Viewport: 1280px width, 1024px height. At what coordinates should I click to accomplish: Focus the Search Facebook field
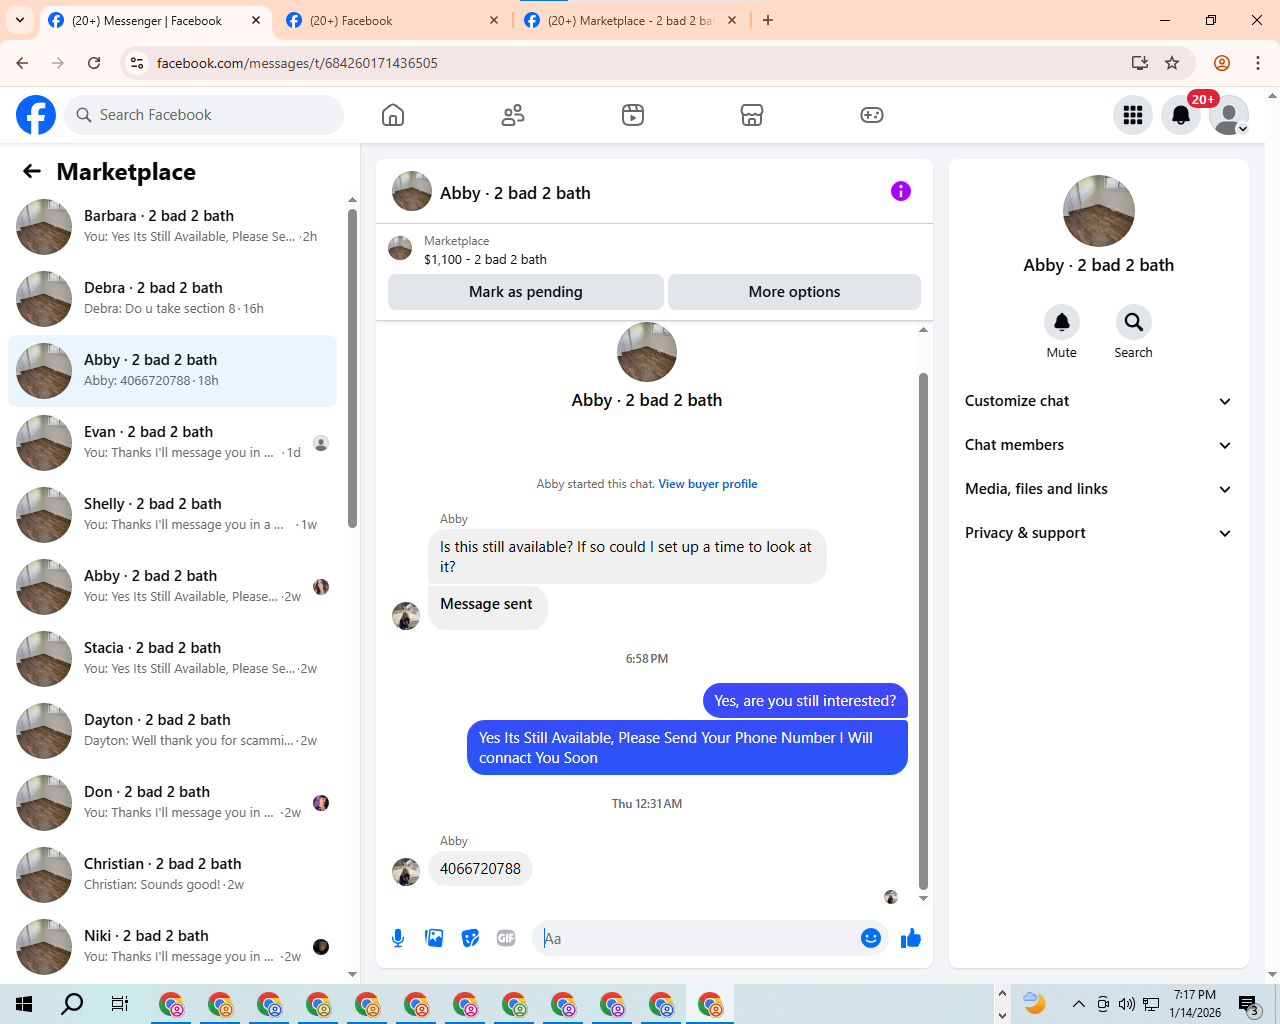204,115
